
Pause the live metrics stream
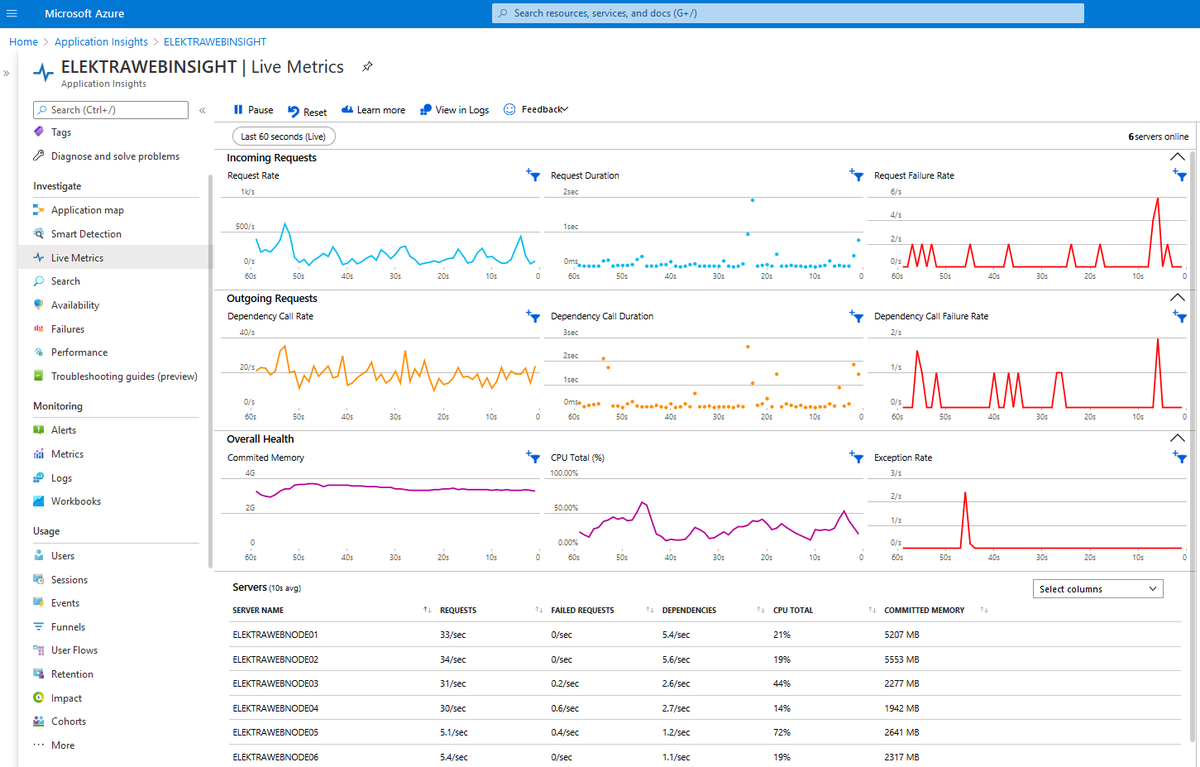(252, 109)
